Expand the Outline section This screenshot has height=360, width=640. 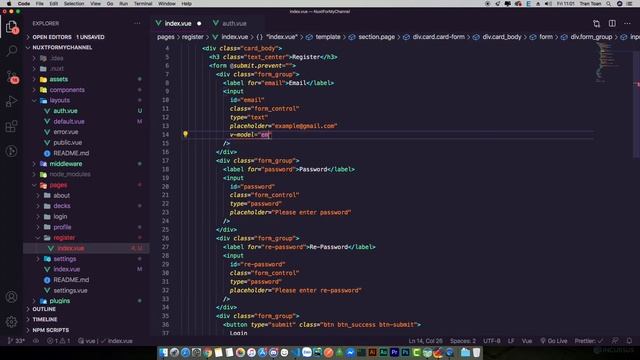(86, 309)
